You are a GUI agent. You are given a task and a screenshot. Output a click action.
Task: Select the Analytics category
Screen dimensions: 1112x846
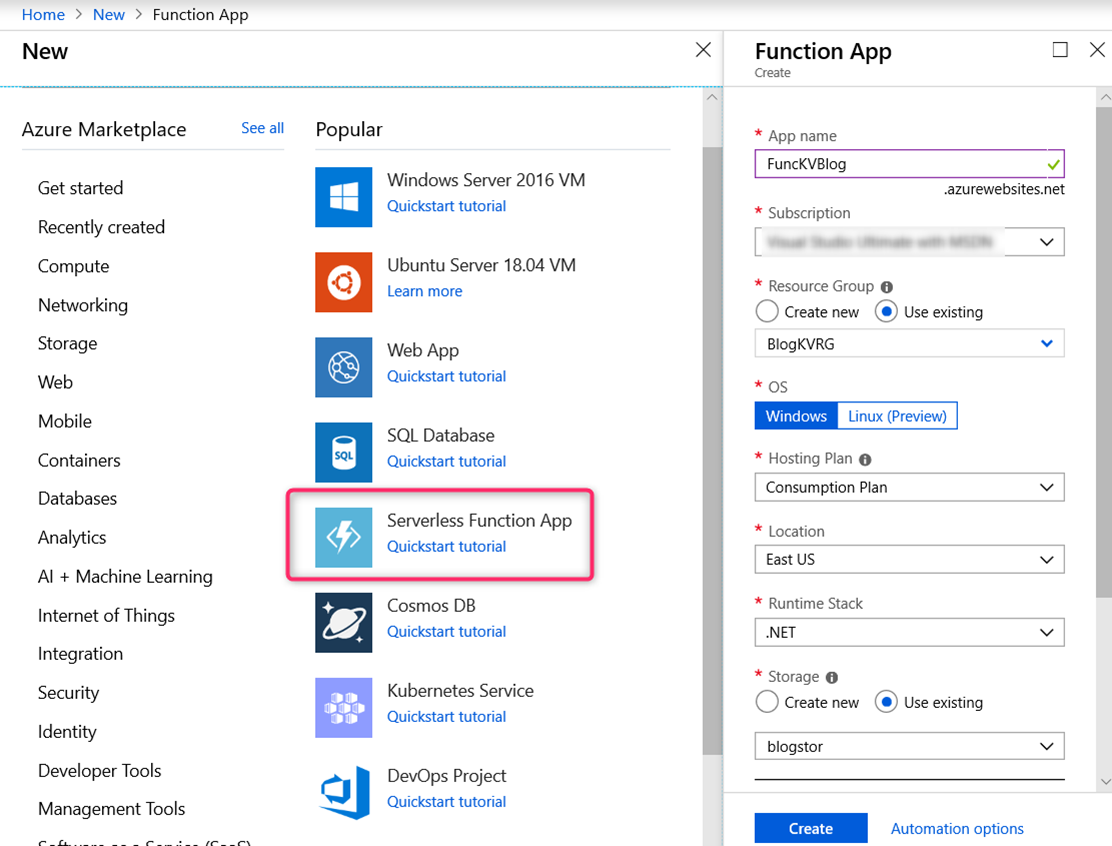(x=72, y=538)
